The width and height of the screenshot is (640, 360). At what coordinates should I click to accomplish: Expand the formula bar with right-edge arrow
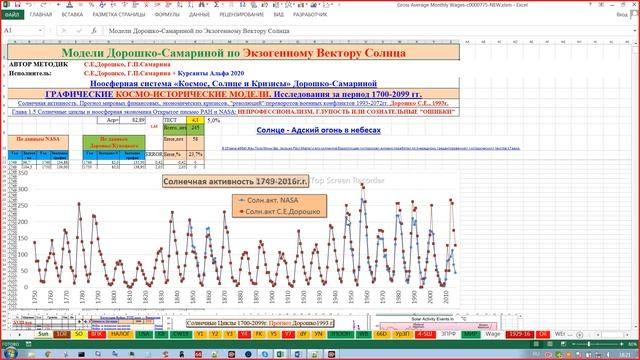coord(635,31)
